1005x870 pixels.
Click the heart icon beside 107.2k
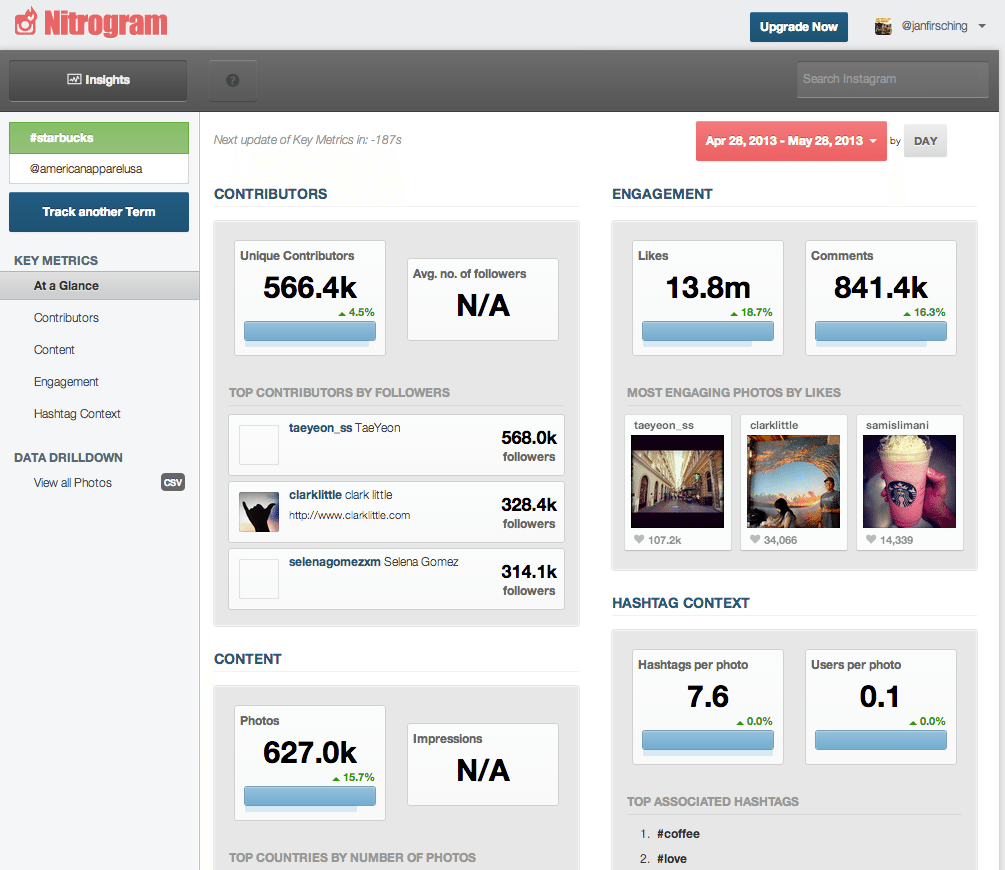pyautogui.click(x=639, y=539)
